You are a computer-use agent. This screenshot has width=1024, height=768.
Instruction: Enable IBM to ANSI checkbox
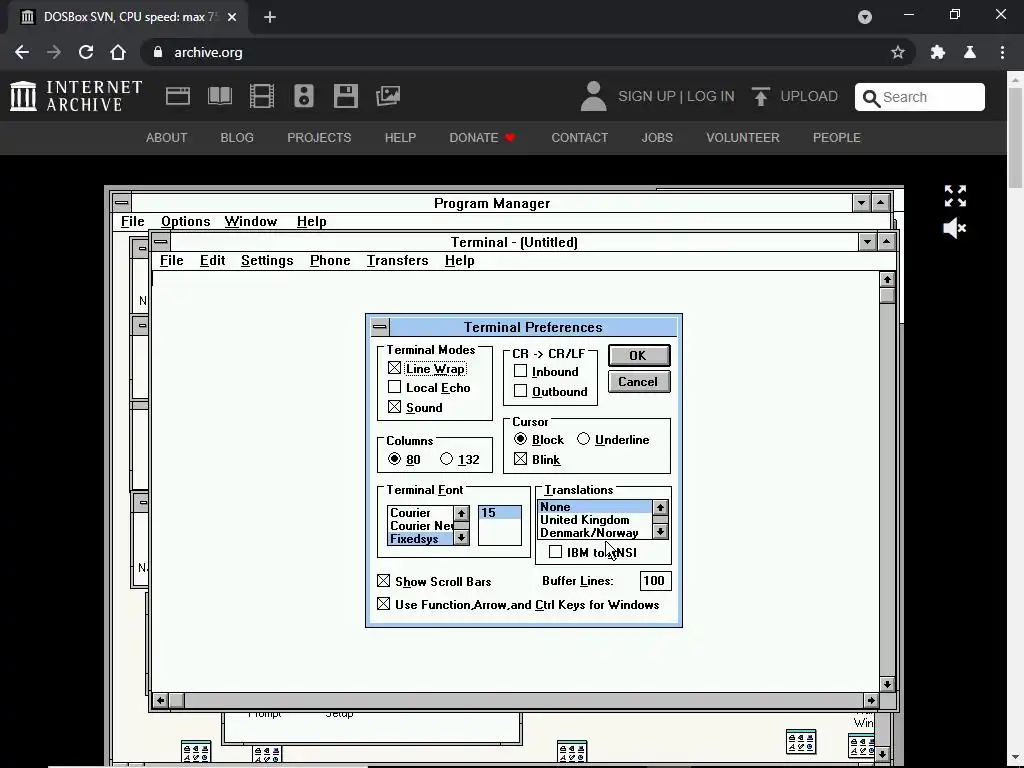coord(556,552)
